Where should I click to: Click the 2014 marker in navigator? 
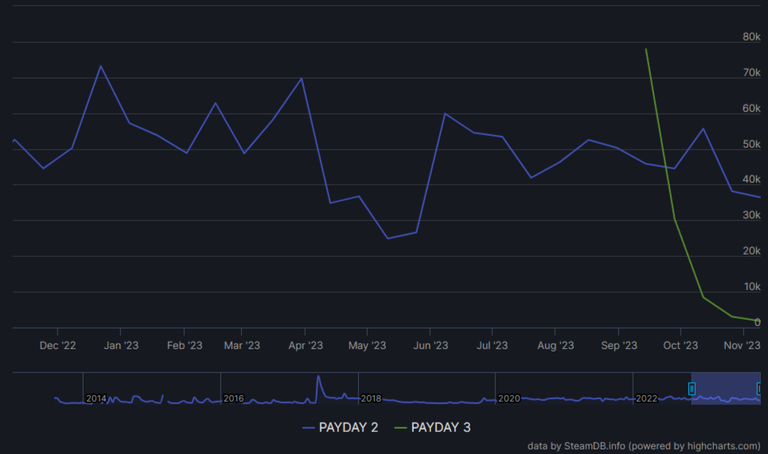96,399
